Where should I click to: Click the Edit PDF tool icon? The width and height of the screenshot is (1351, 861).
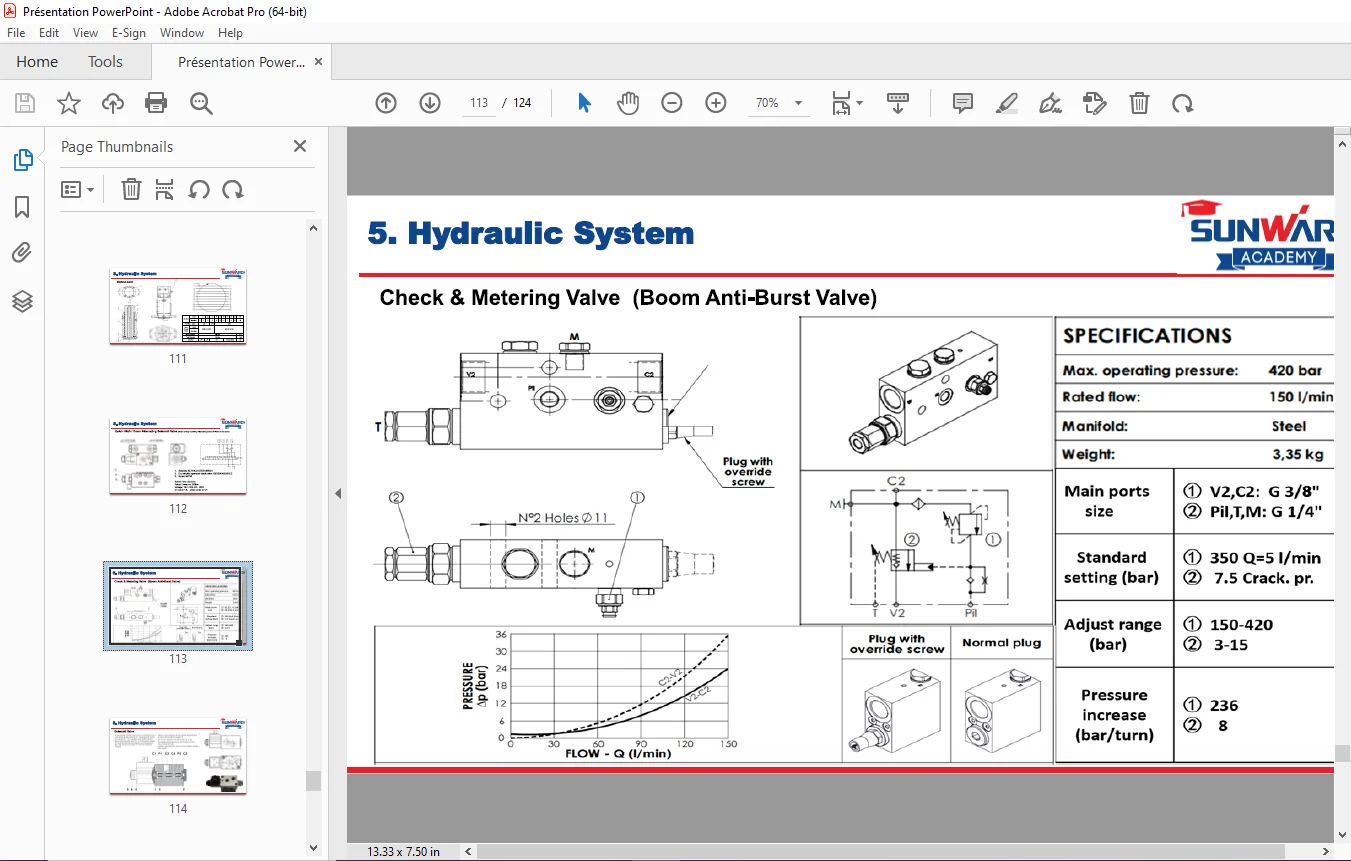coord(1095,103)
